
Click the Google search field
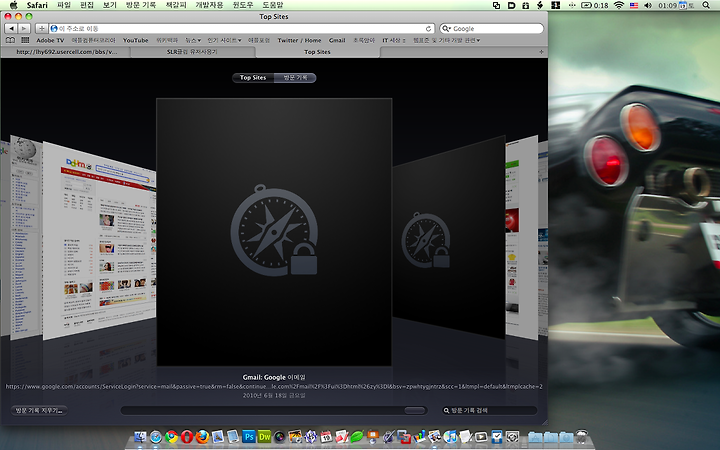click(491, 28)
